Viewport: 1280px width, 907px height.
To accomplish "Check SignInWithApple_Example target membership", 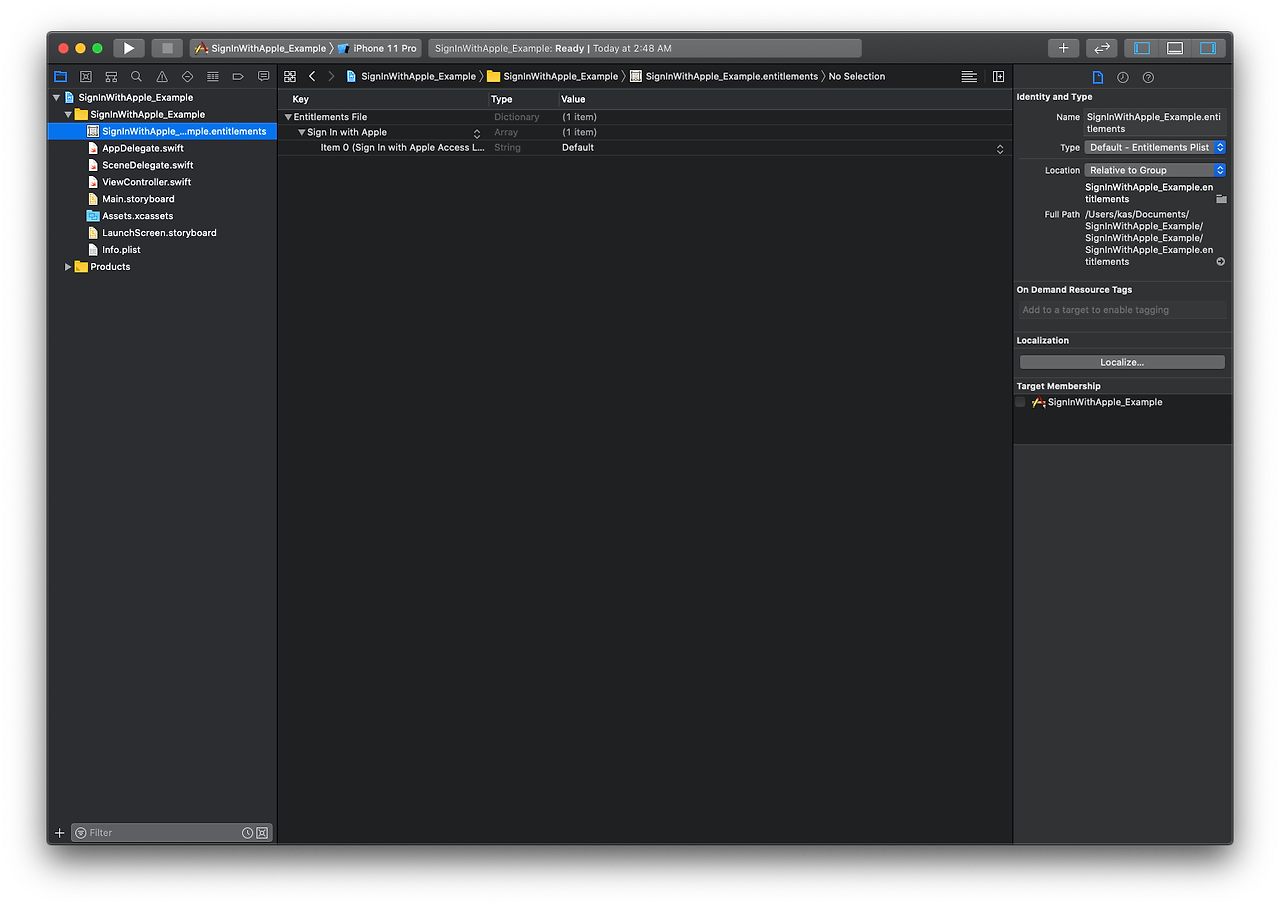I will [x=1020, y=403].
